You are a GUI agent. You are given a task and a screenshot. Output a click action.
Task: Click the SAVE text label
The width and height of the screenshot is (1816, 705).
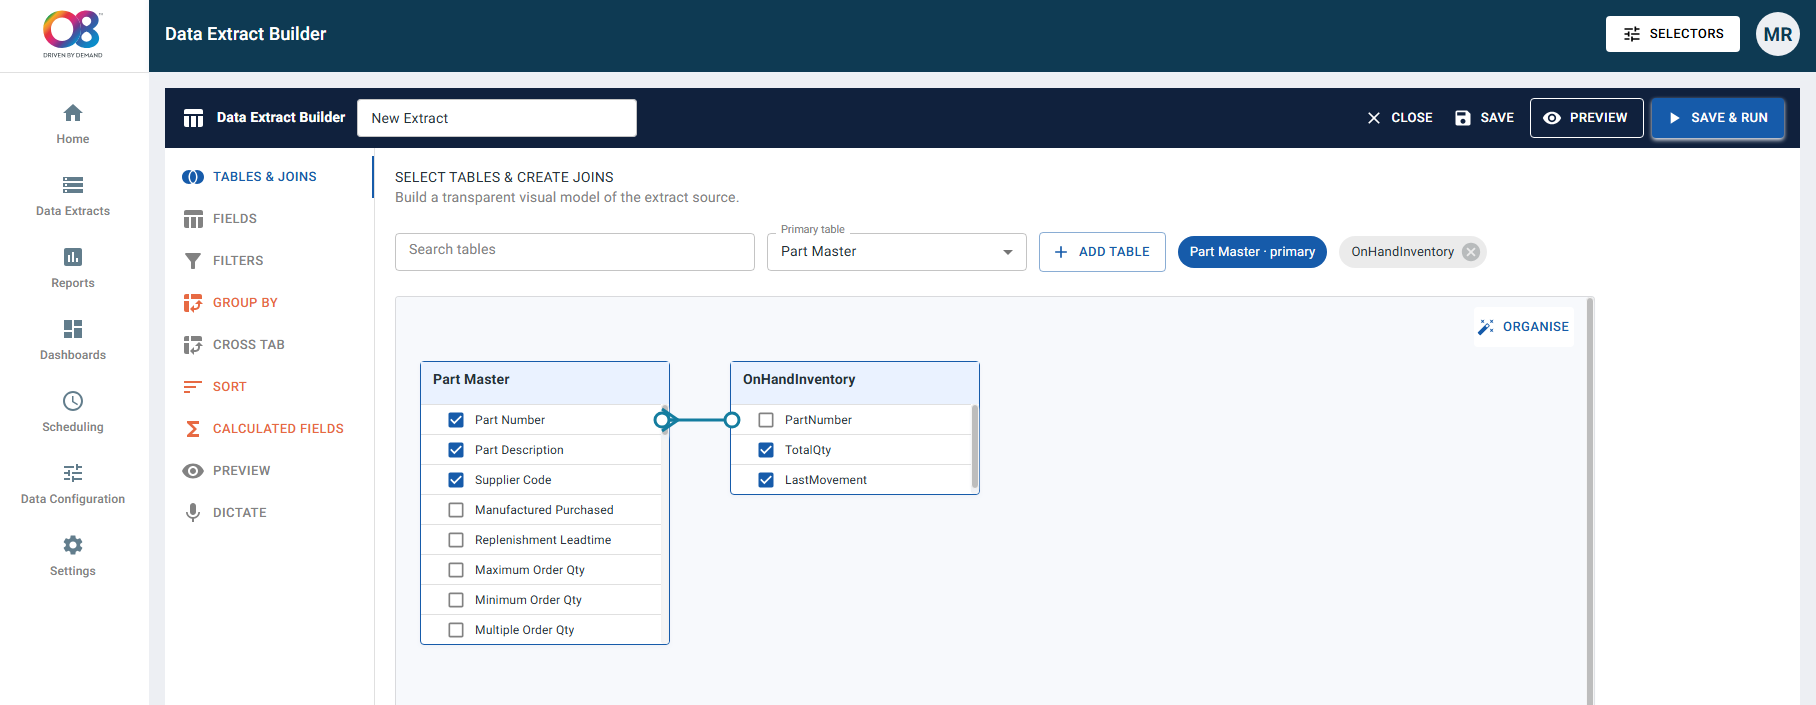click(x=1497, y=118)
